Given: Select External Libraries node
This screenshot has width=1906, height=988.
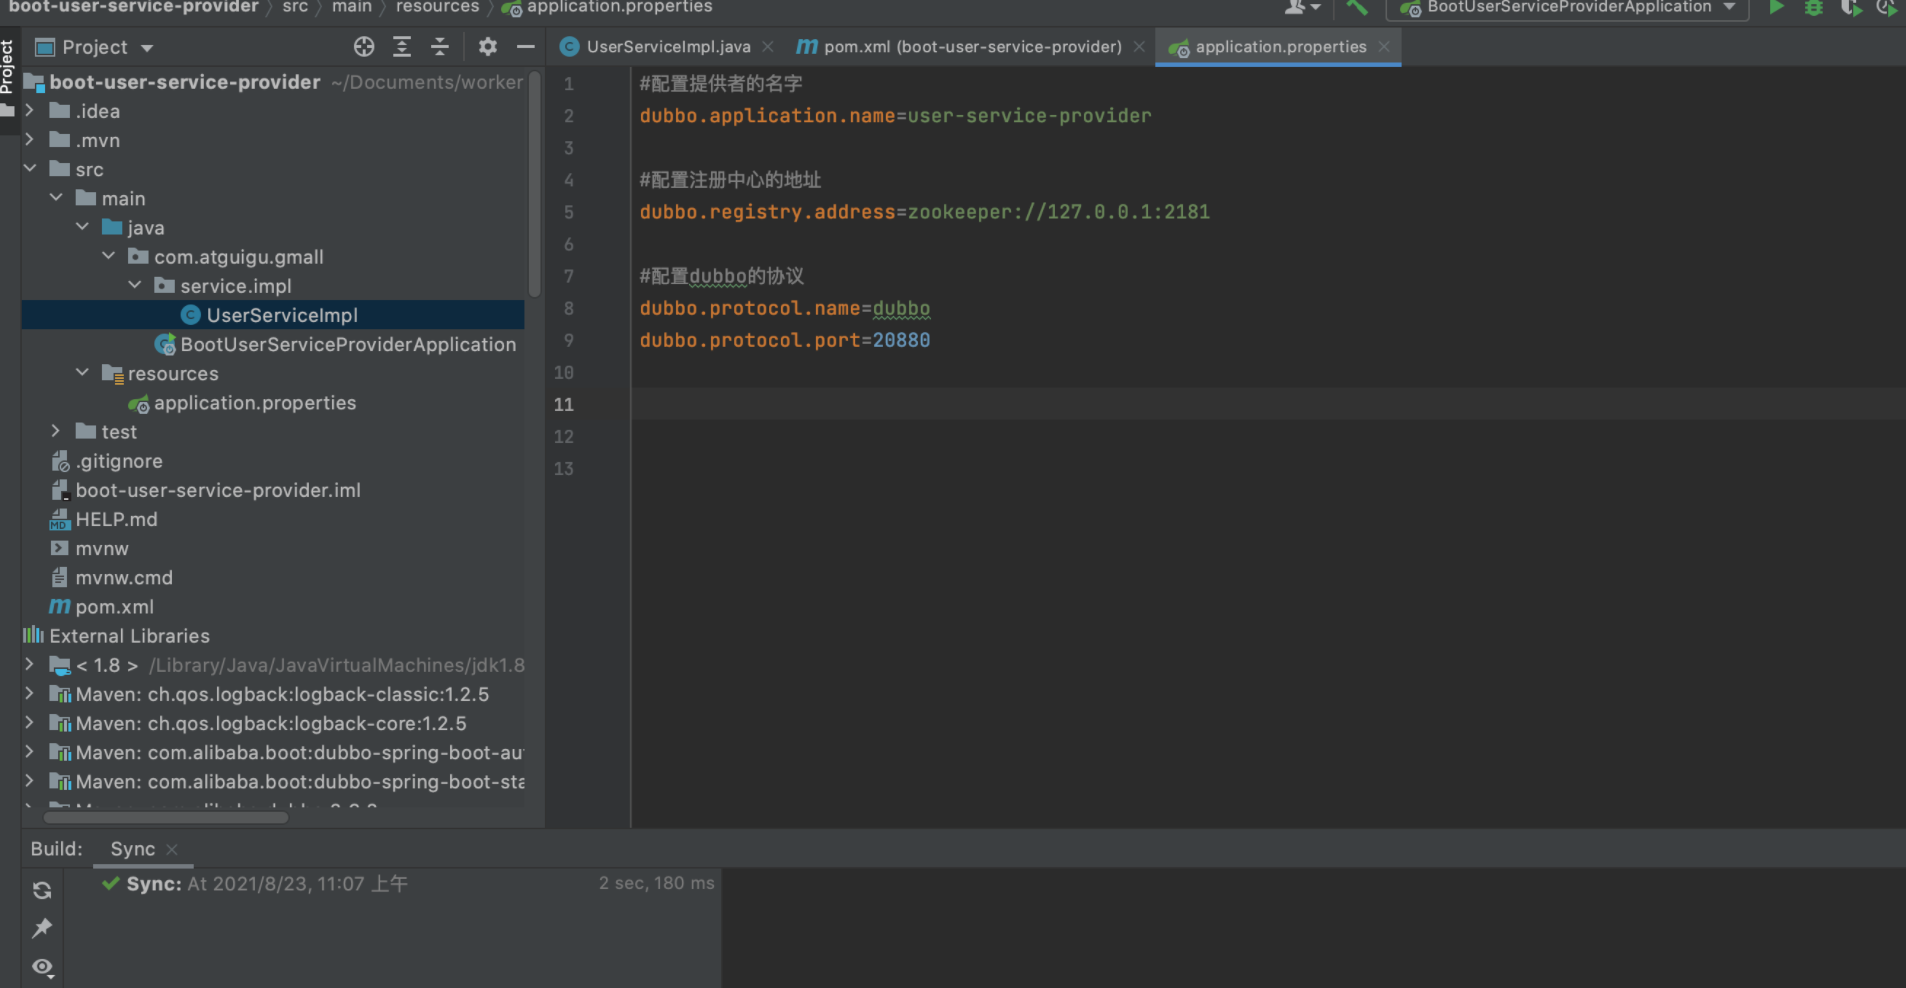Looking at the screenshot, I should click(129, 636).
